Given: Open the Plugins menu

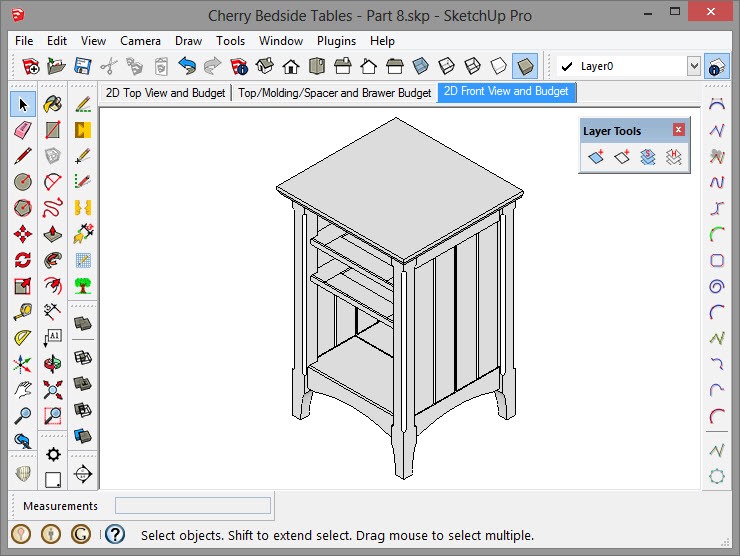Looking at the screenshot, I should point(337,41).
